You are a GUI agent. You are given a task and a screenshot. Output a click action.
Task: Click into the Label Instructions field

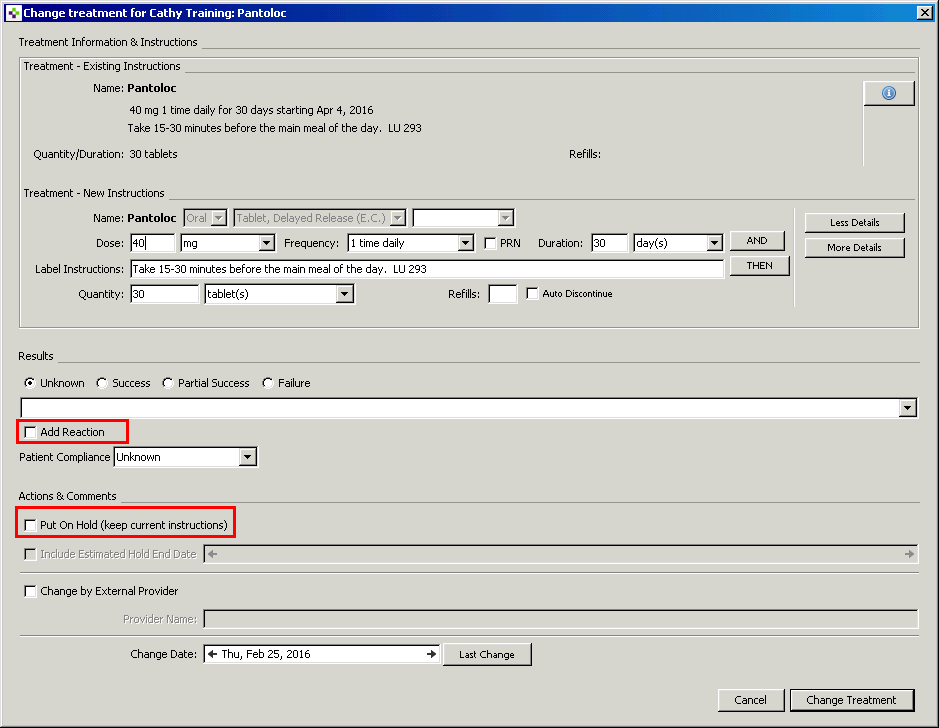tap(427, 269)
